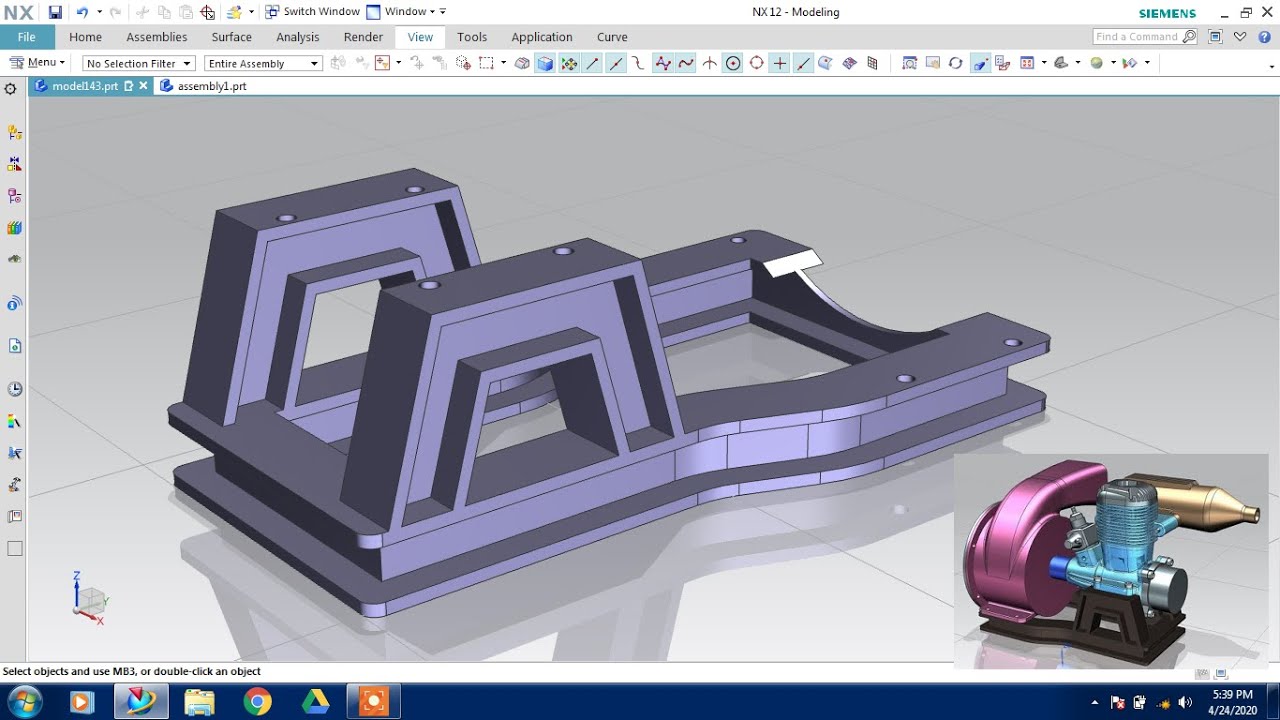The image size is (1280, 720).
Task: Open the Menu dropdown button
Action: pyautogui.click(x=37, y=63)
